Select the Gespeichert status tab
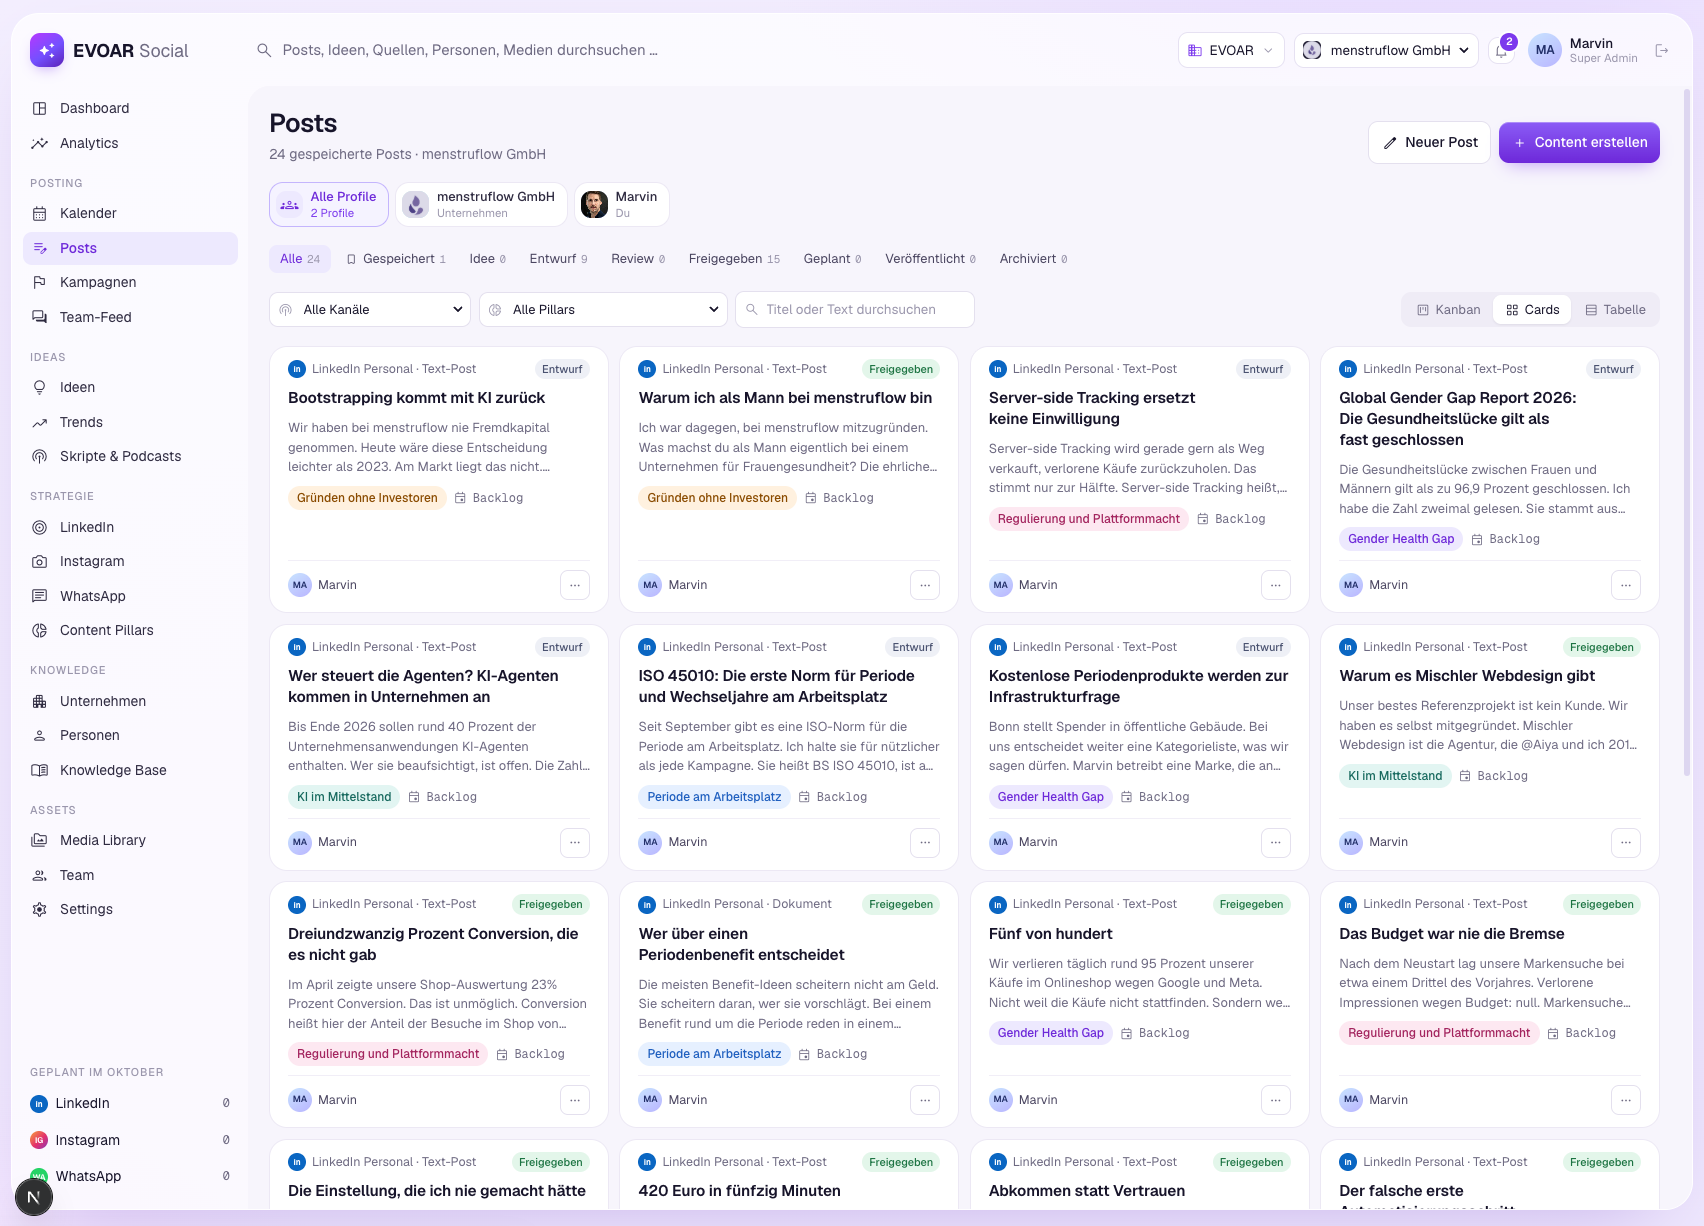The height and width of the screenshot is (1226, 1704). pos(396,259)
